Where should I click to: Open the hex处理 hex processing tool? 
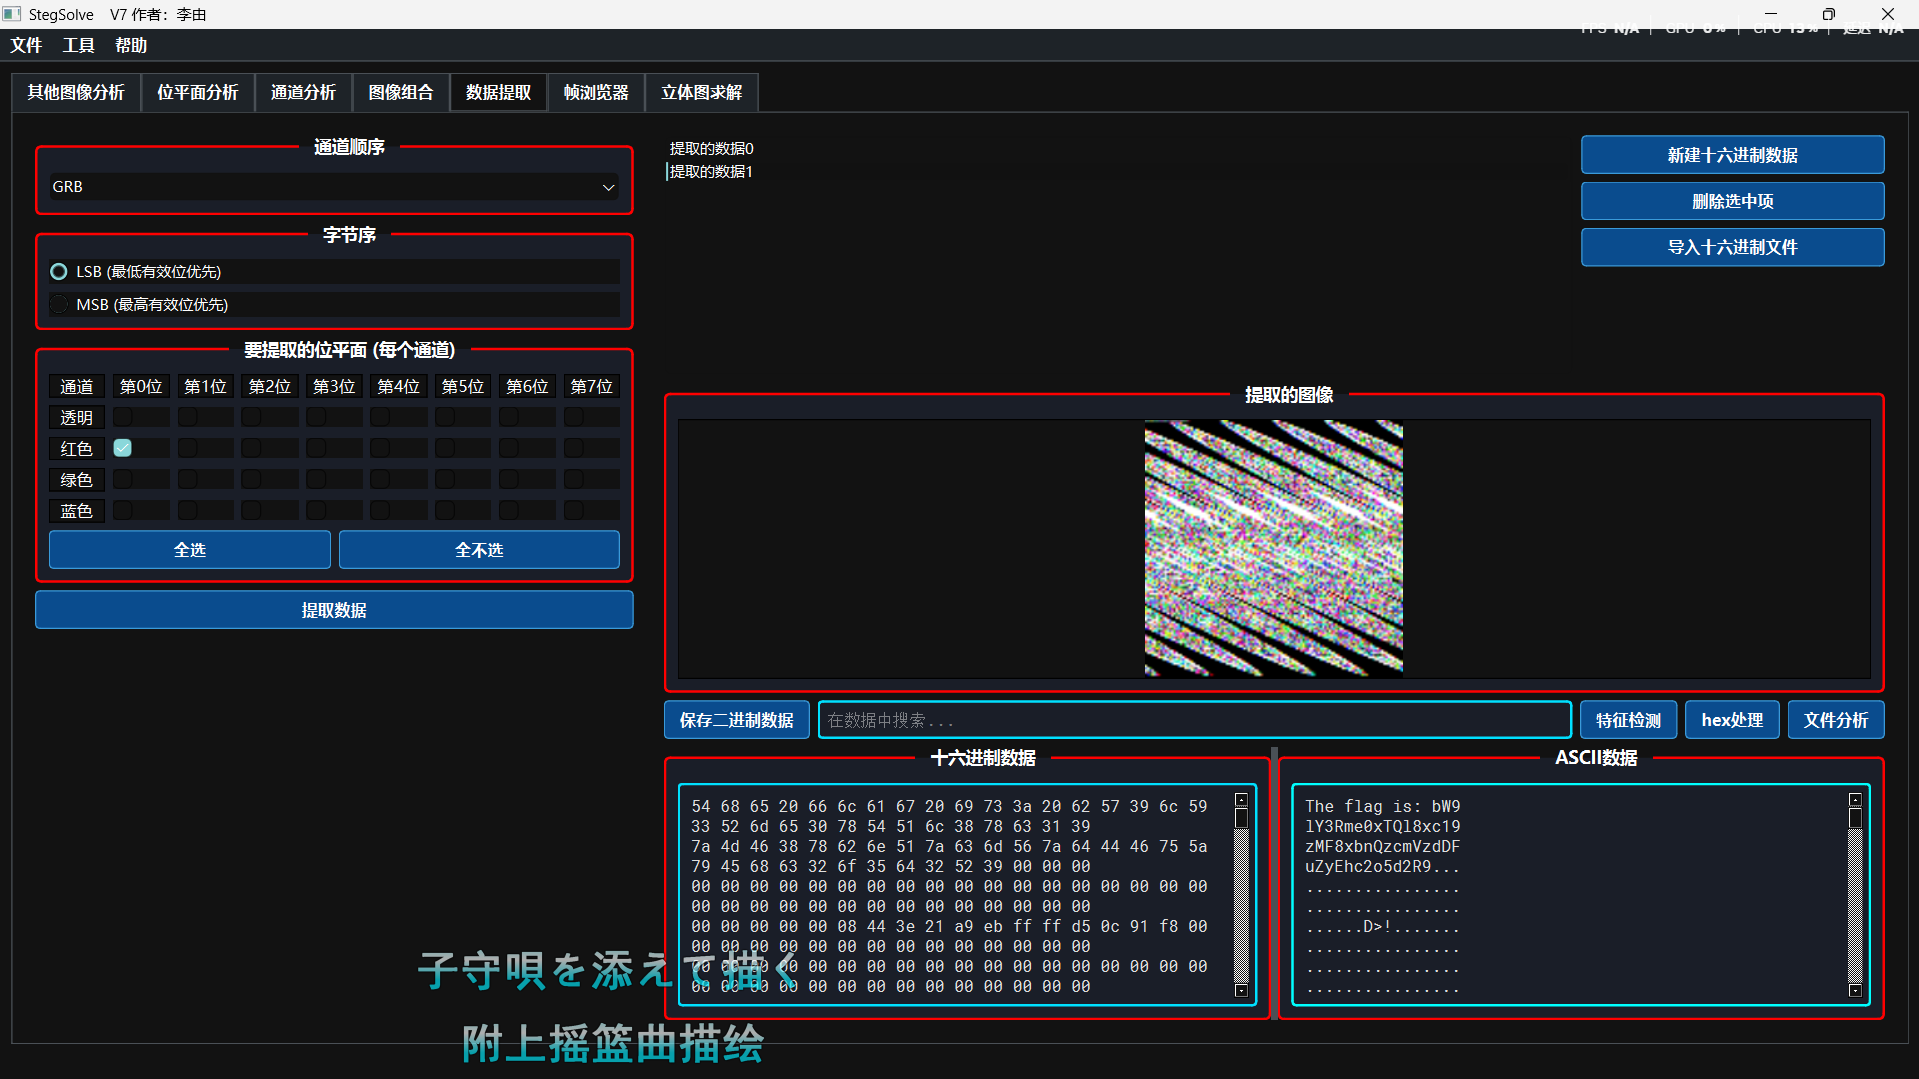(1731, 719)
